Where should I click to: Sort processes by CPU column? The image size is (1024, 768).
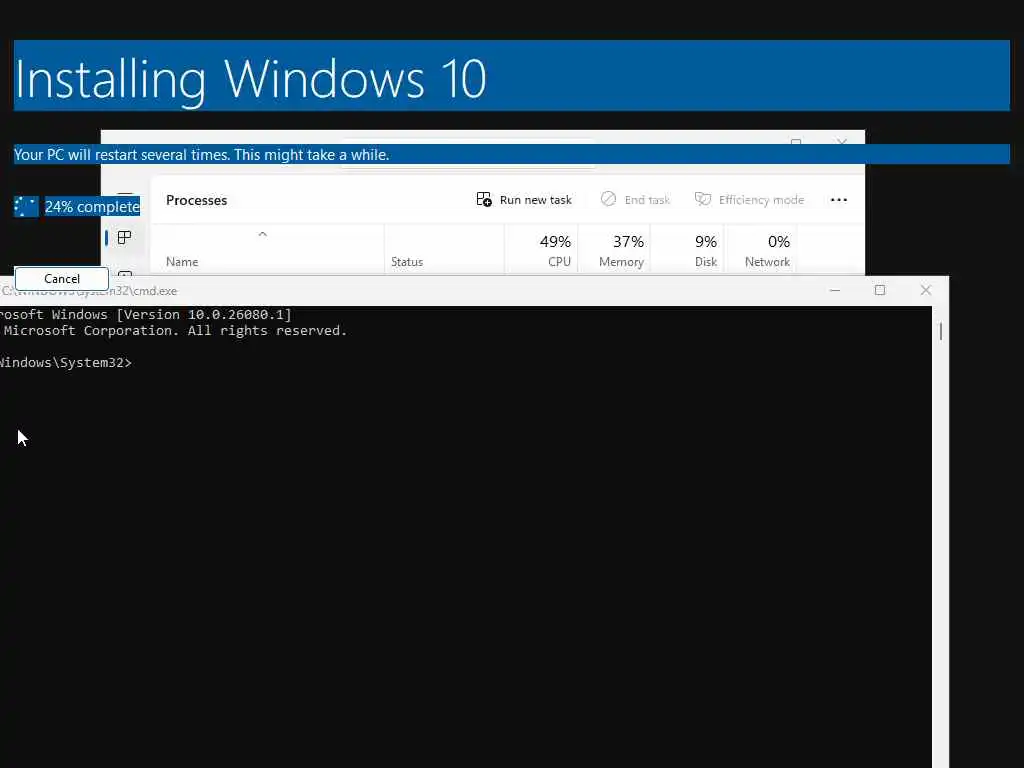coord(541,250)
